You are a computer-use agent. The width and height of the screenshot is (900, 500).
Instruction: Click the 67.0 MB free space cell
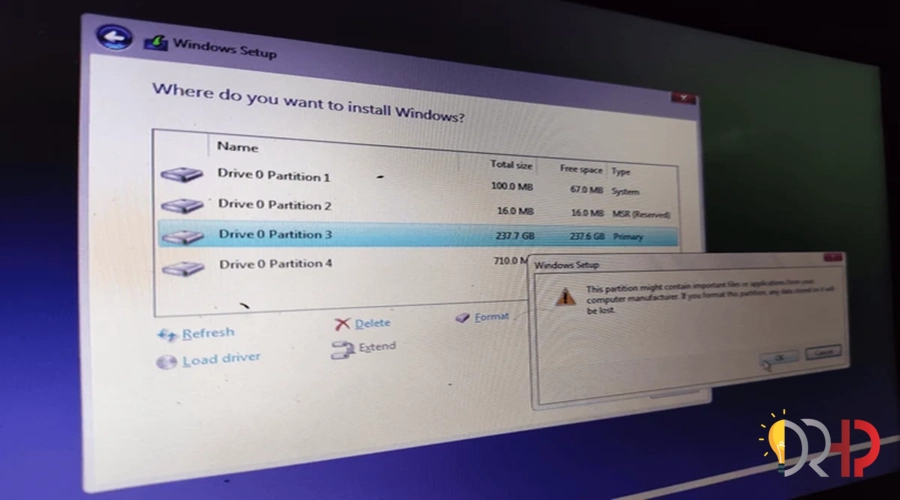(586, 189)
